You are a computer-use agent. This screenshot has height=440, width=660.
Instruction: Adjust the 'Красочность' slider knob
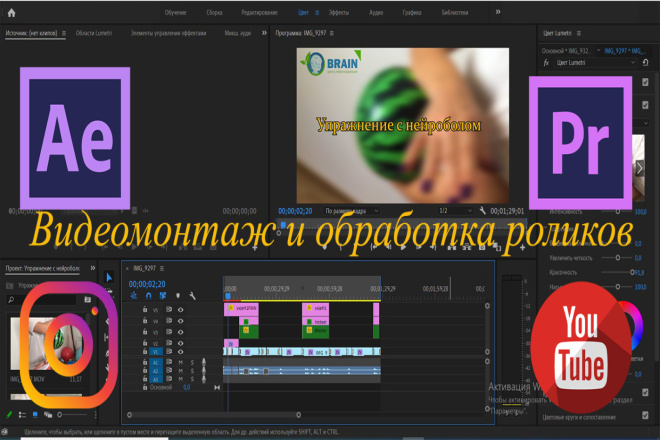click(x=632, y=272)
